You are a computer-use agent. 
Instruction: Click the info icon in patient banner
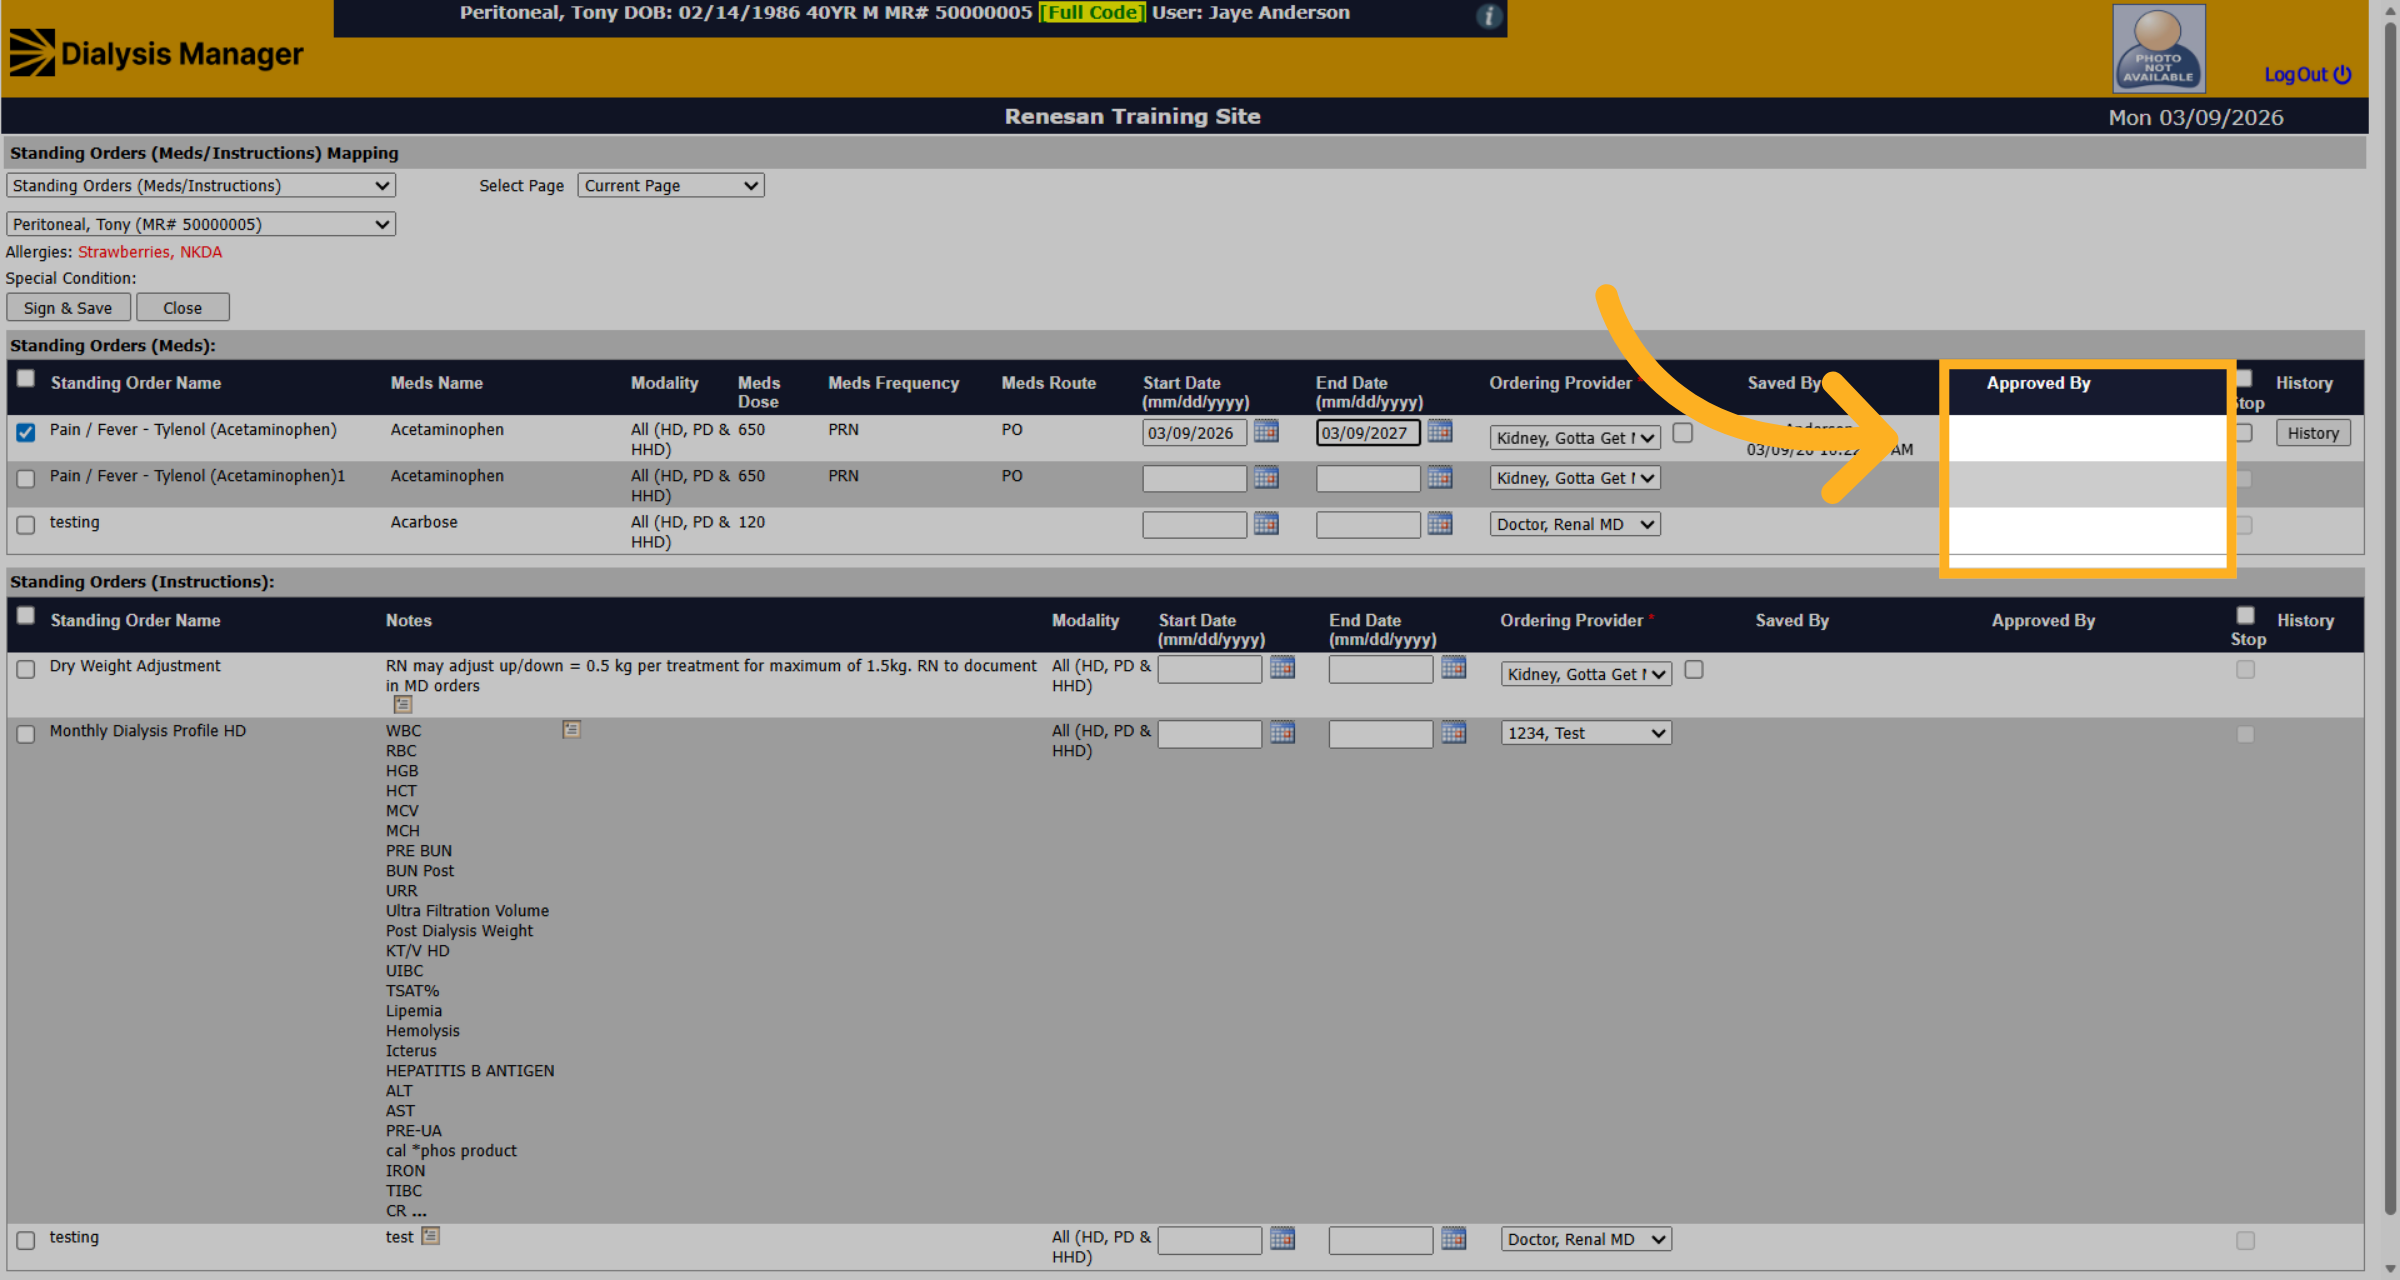pyautogui.click(x=1489, y=16)
